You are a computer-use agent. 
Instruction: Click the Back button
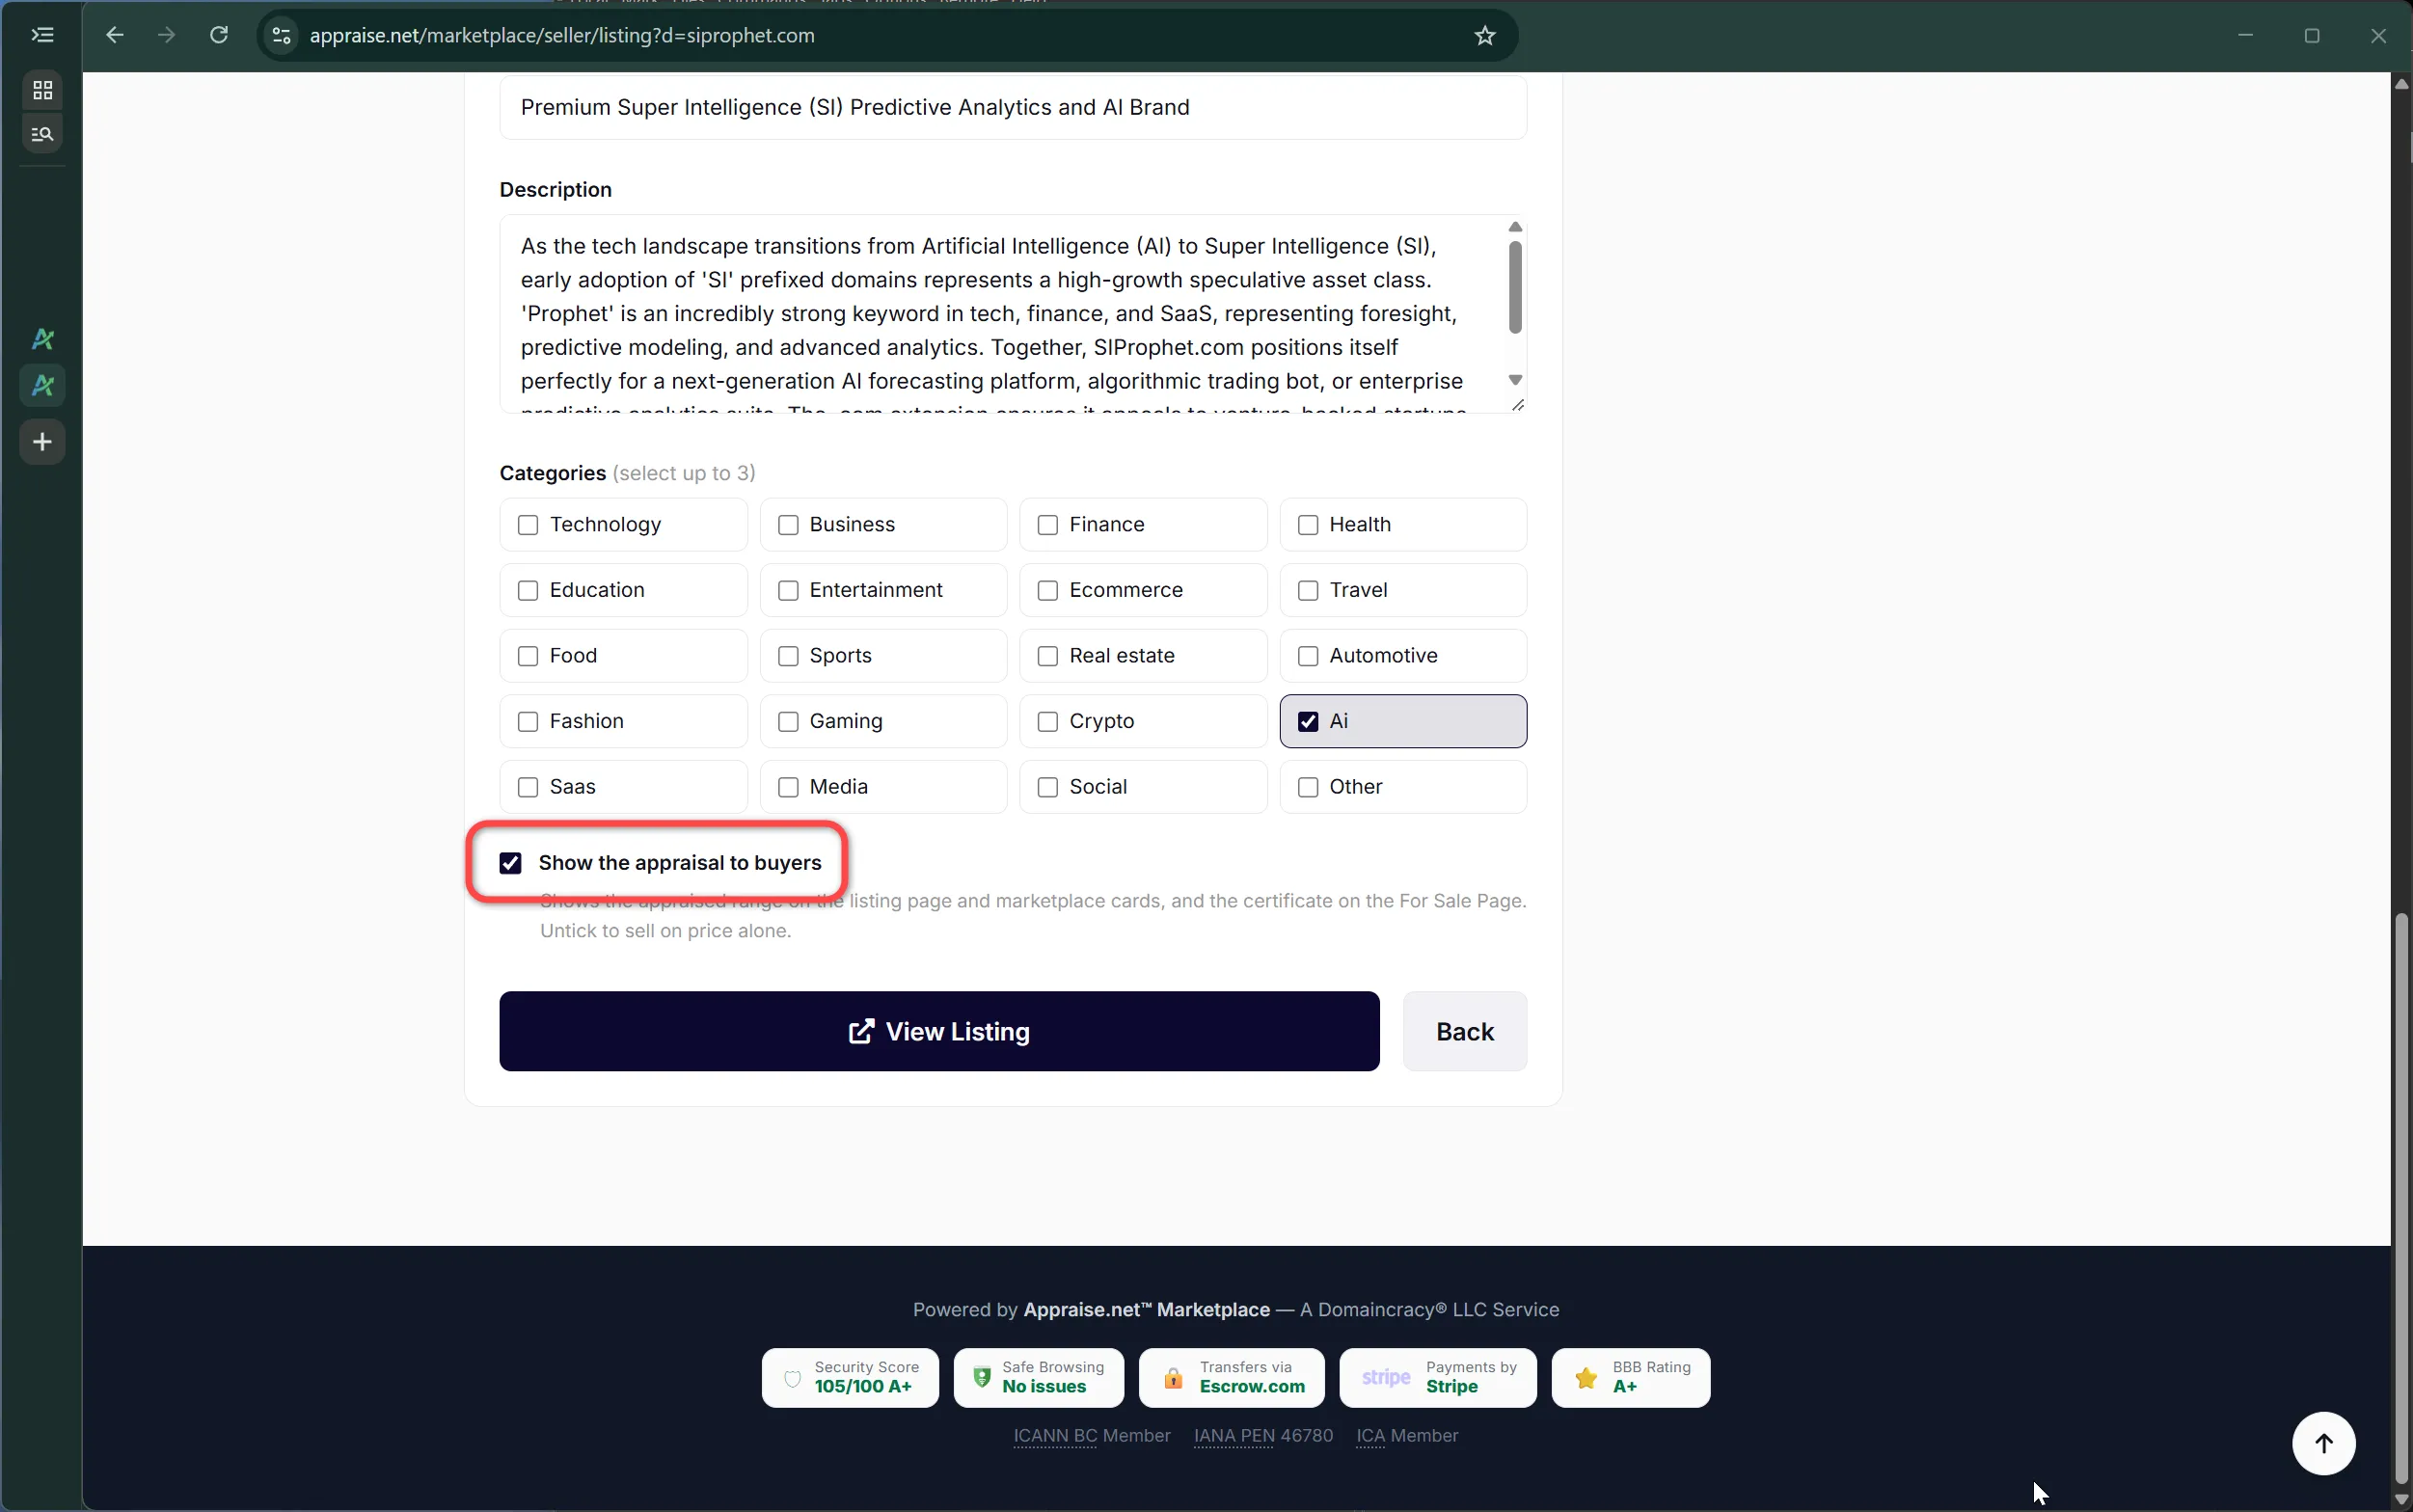[1464, 1031]
